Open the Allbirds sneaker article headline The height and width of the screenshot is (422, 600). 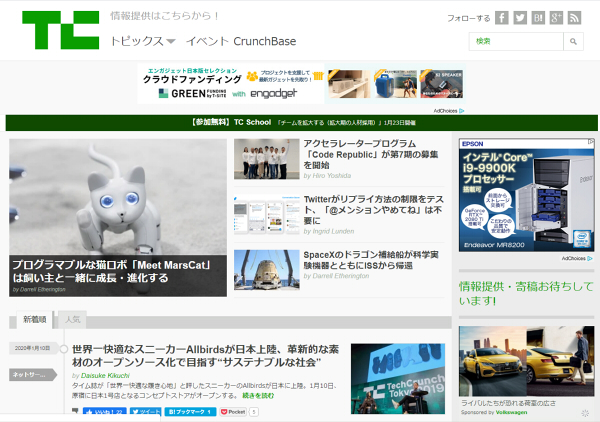click(x=205, y=355)
